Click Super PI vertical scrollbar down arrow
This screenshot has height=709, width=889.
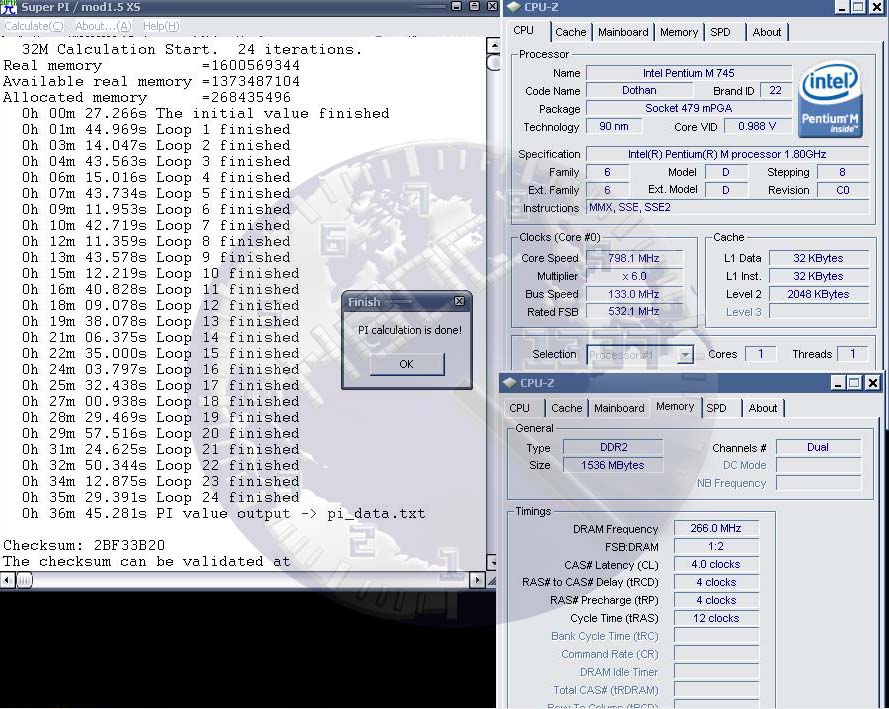coord(493,563)
